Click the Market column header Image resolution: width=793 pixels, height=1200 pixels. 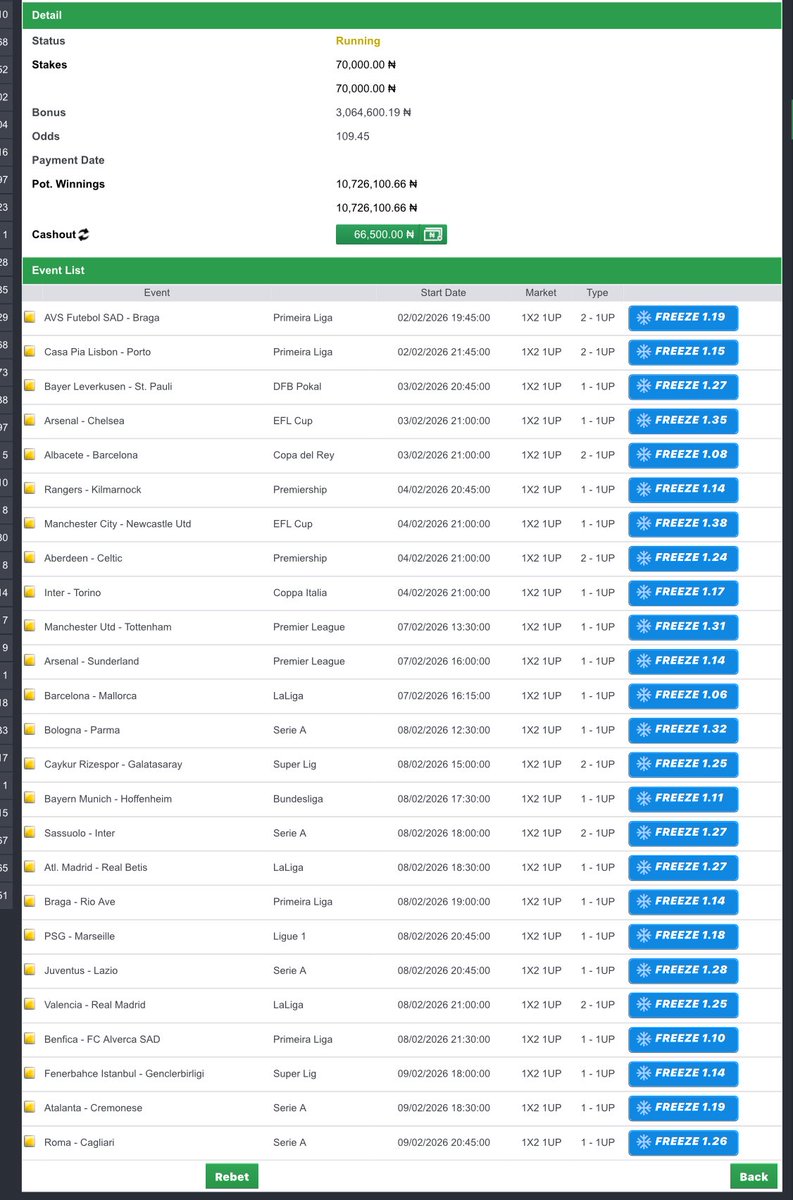click(541, 293)
